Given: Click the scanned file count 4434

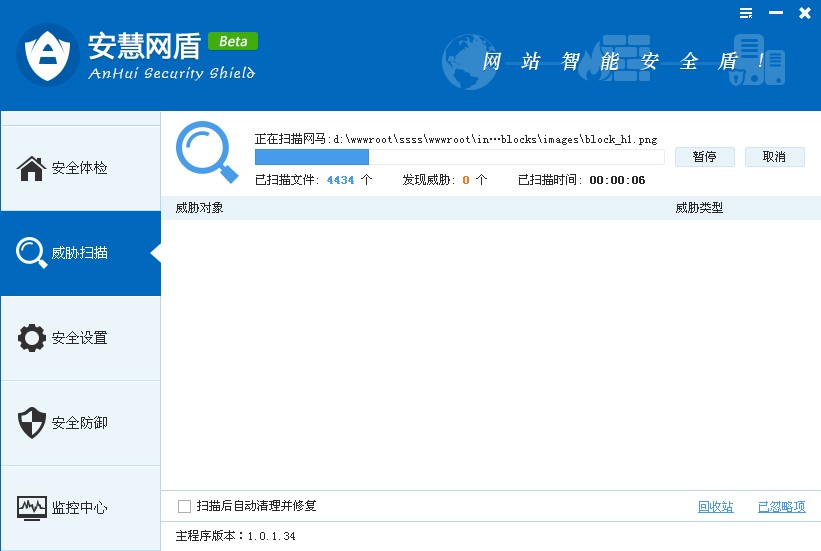Looking at the screenshot, I should point(340,180).
